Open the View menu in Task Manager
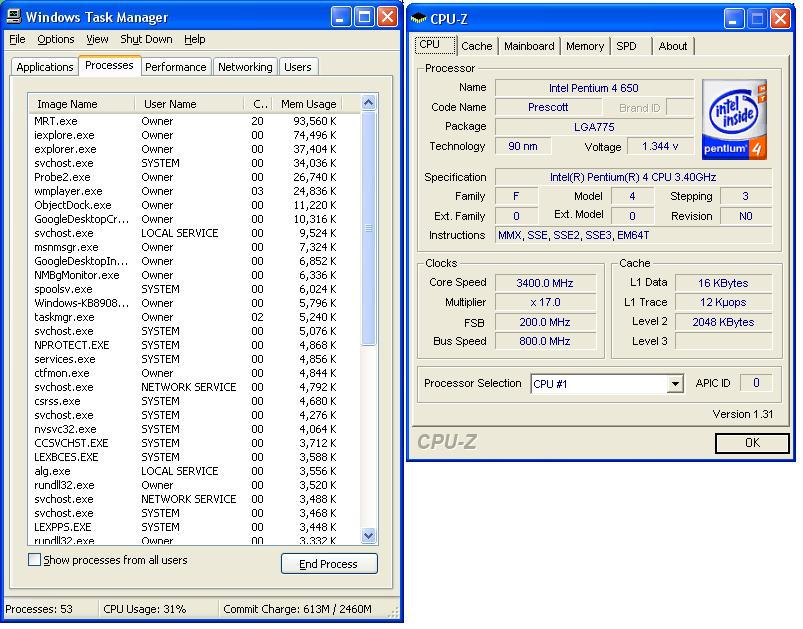The height and width of the screenshot is (629, 803). coord(97,39)
